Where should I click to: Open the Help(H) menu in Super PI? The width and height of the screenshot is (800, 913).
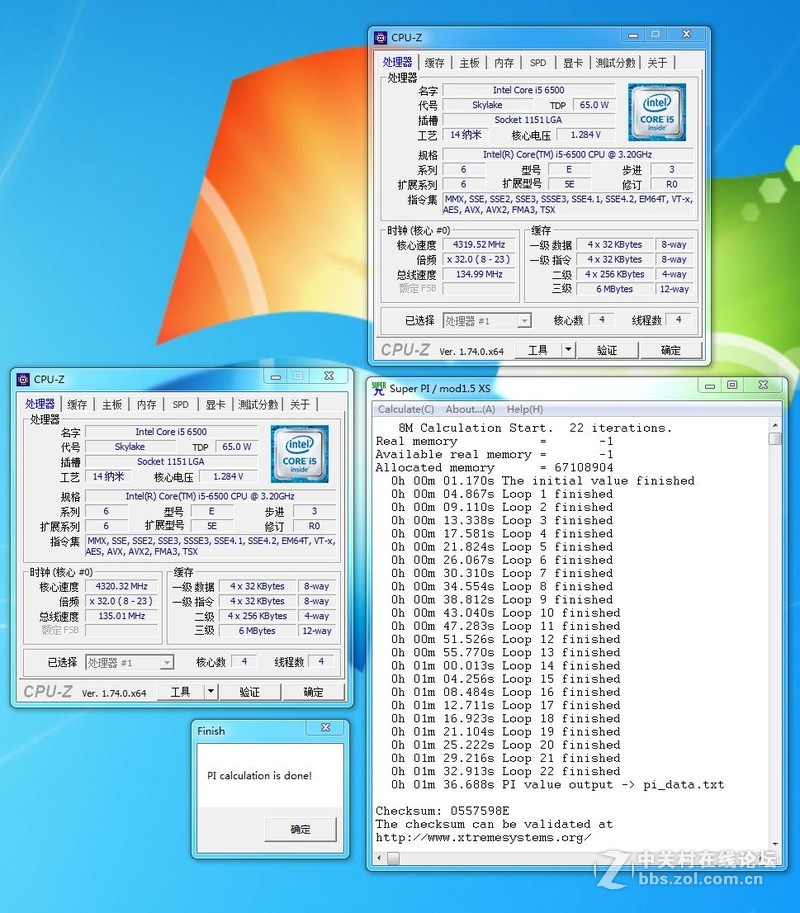coord(524,409)
